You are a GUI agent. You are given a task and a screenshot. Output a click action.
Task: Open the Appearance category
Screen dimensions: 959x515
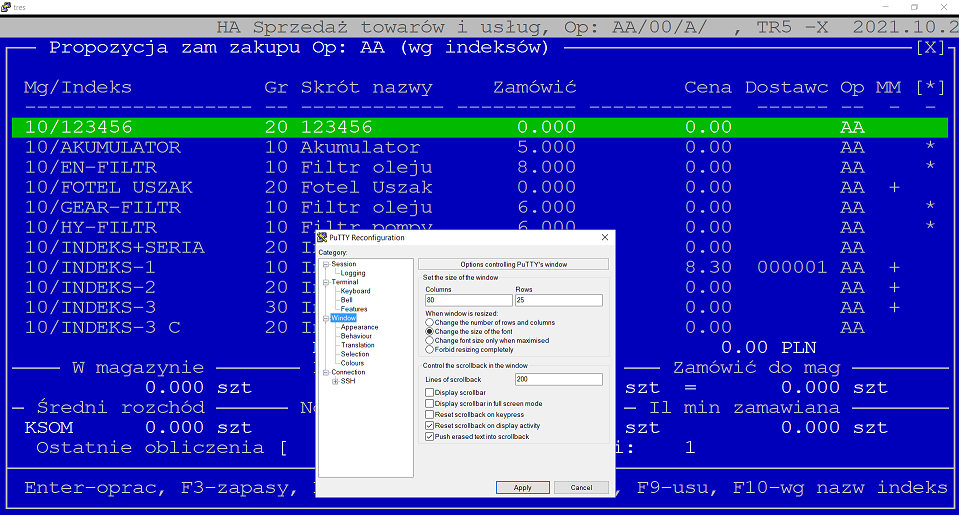pyautogui.click(x=359, y=327)
